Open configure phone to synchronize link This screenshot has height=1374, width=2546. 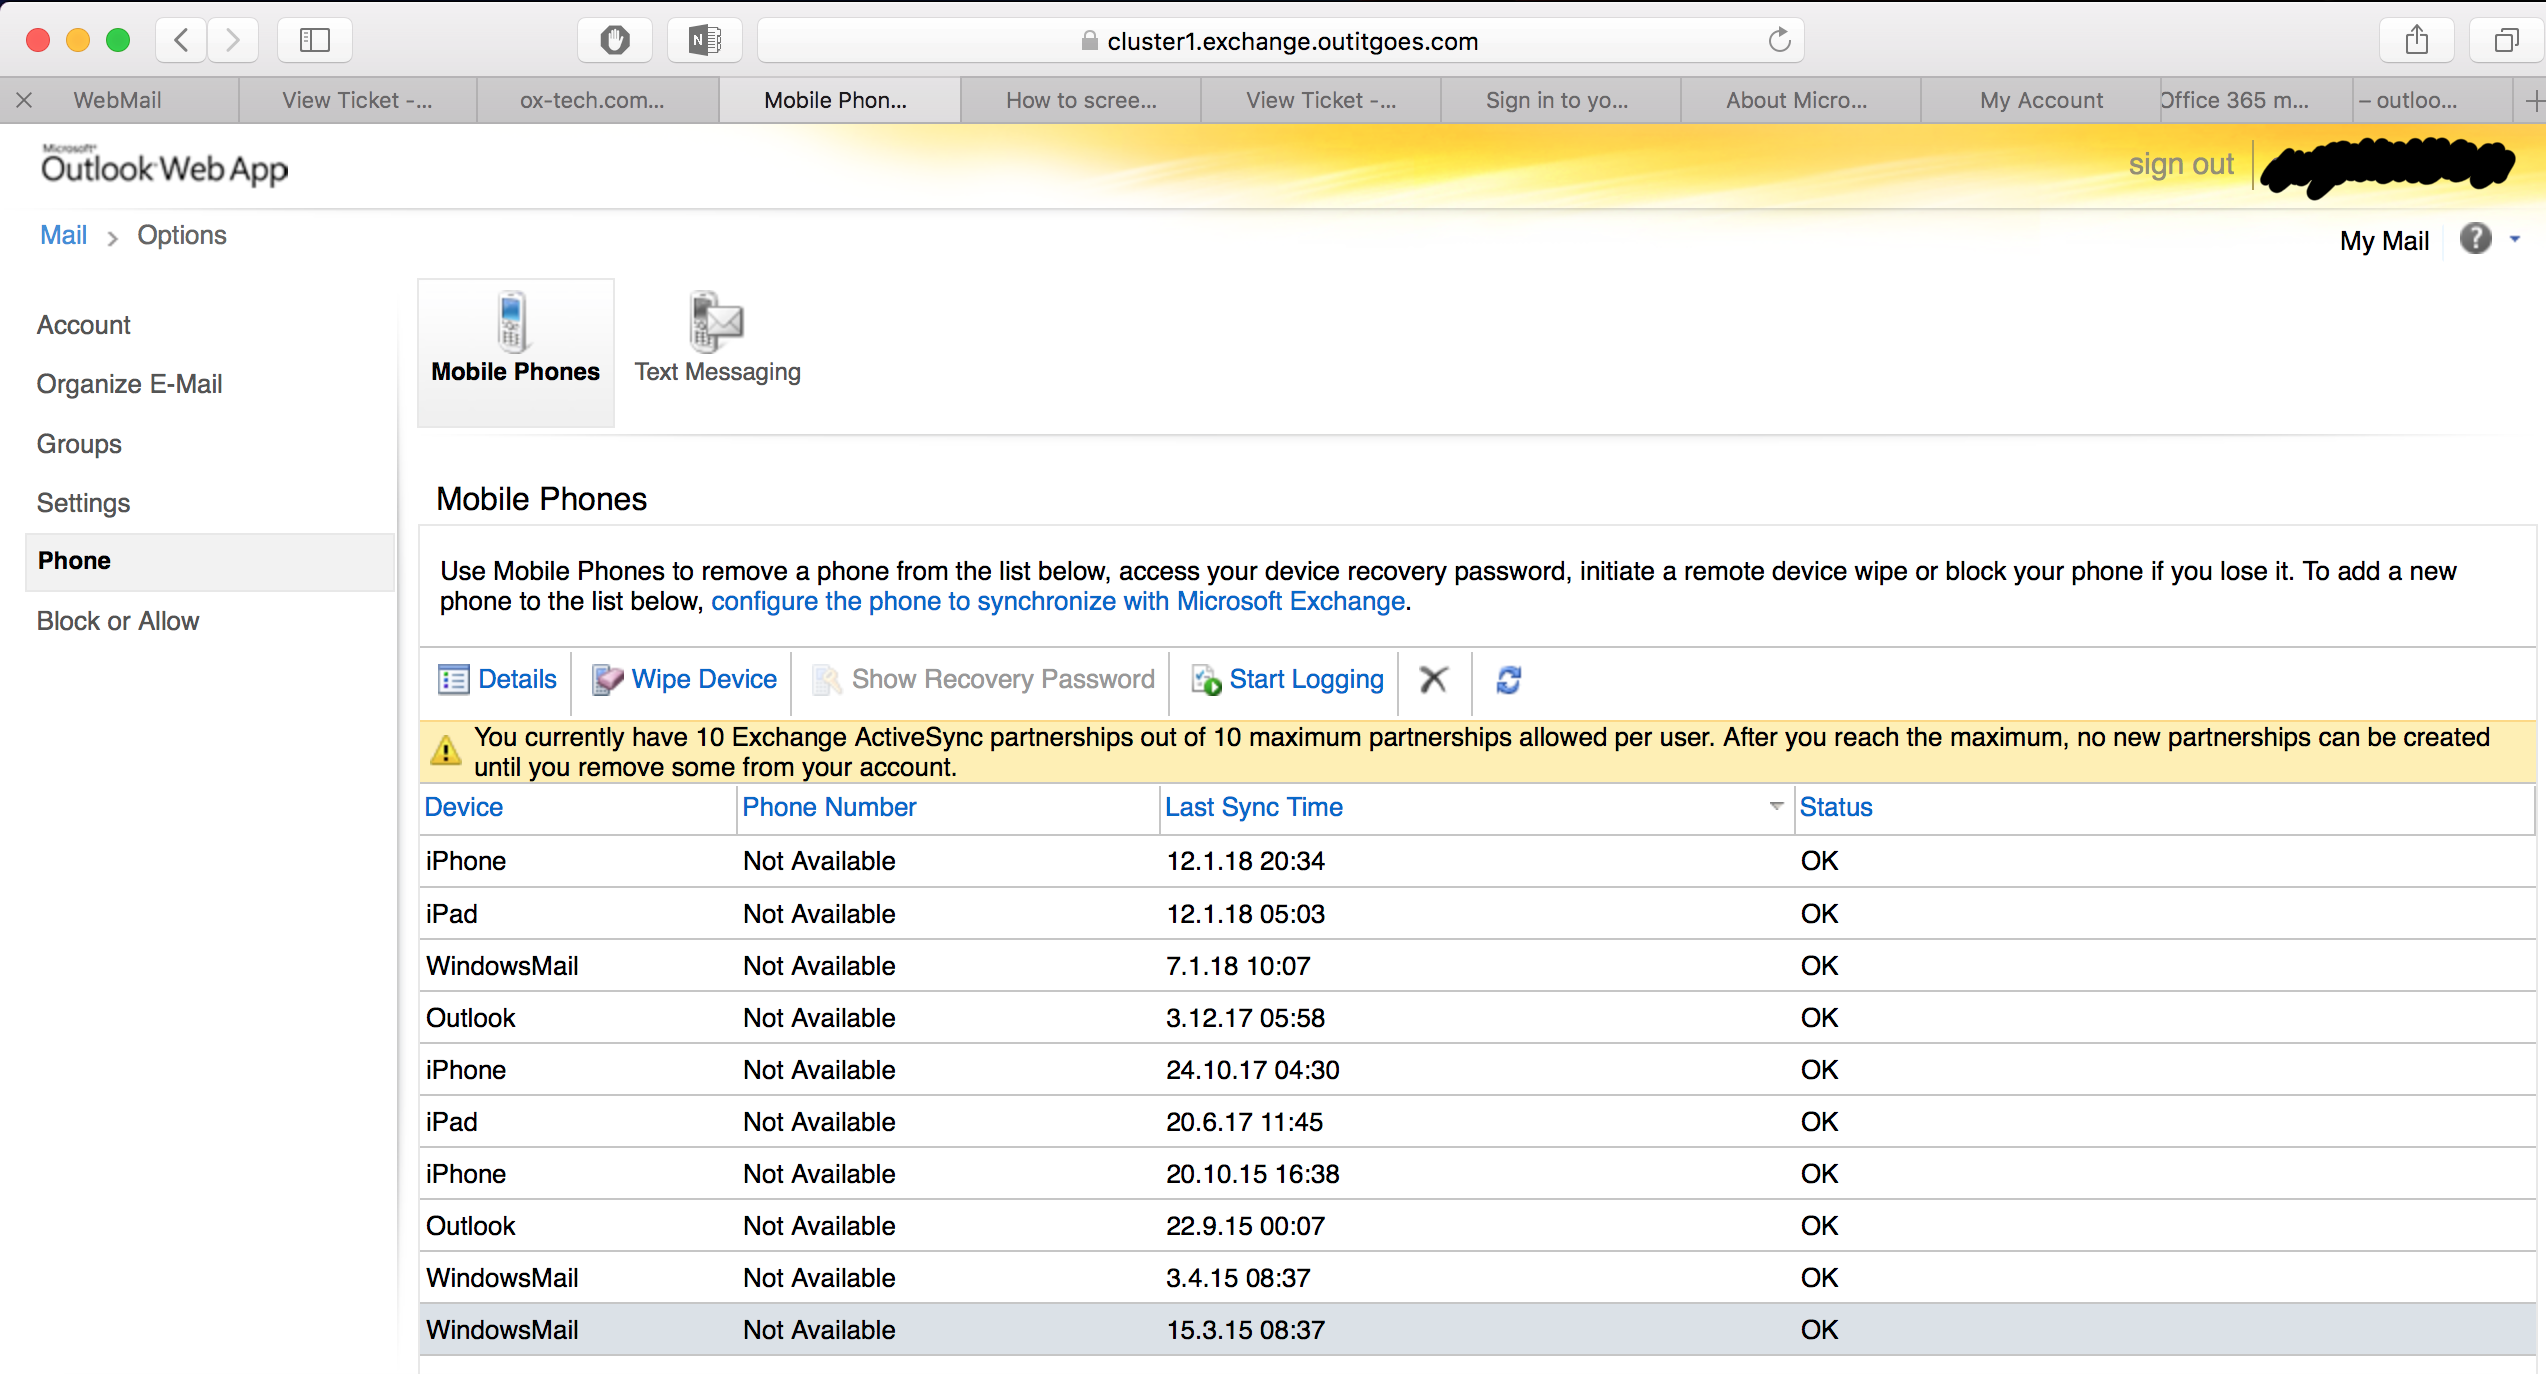pyautogui.click(x=1057, y=602)
